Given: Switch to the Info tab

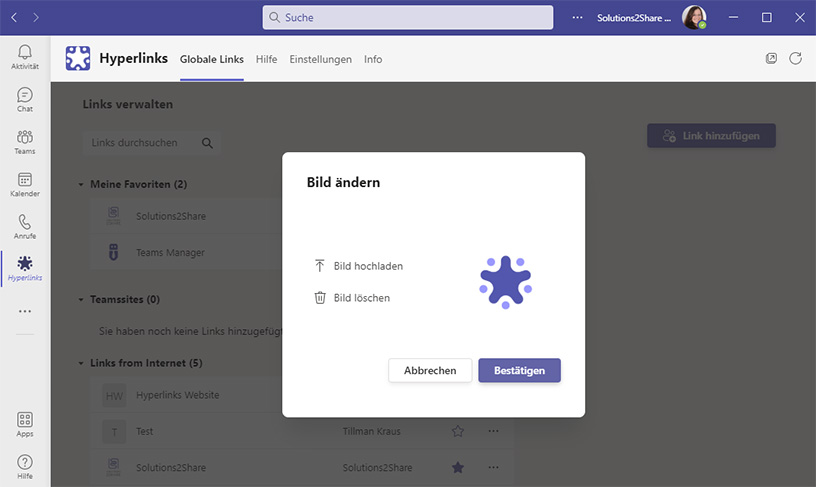Looking at the screenshot, I should (x=373, y=59).
